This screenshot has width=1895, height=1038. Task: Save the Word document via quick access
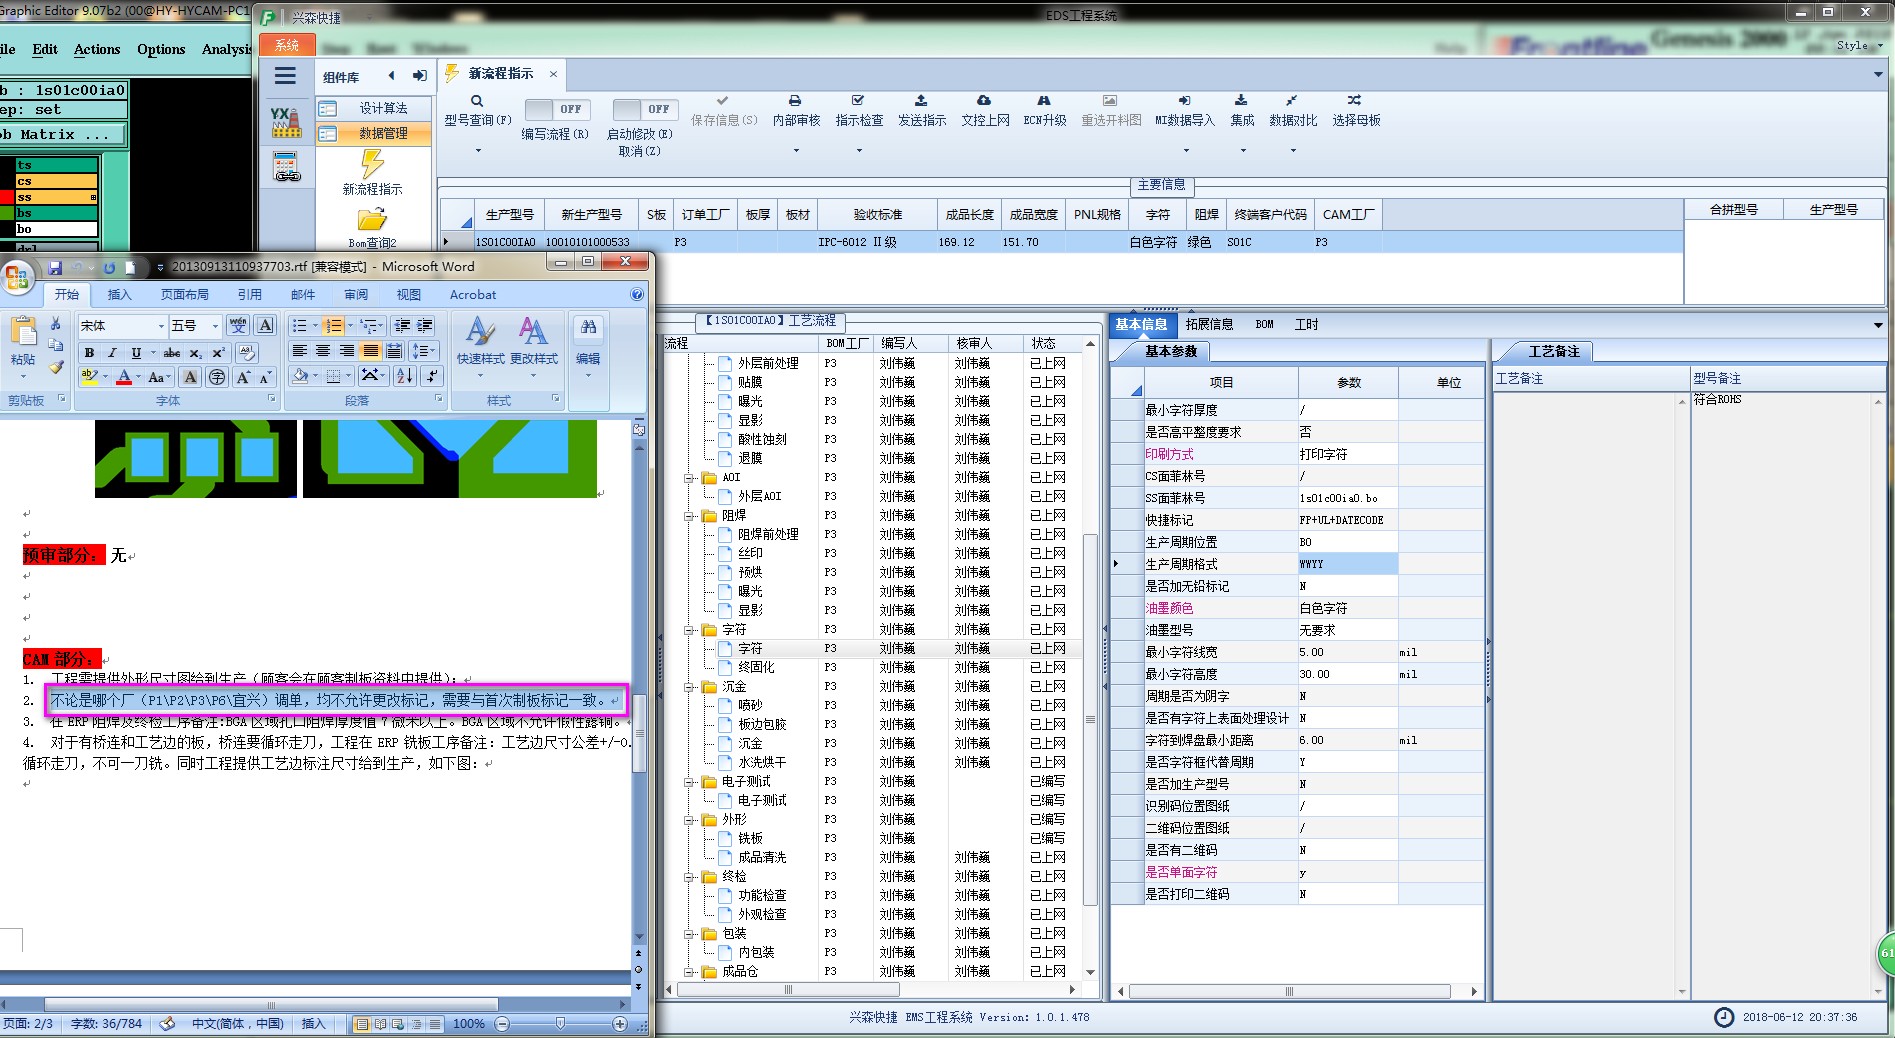(55, 267)
